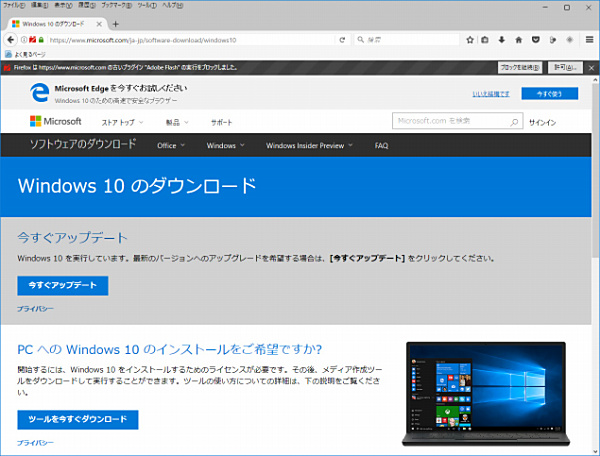Open a new tab with plus button
600x456 pixels.
(x=115, y=24)
